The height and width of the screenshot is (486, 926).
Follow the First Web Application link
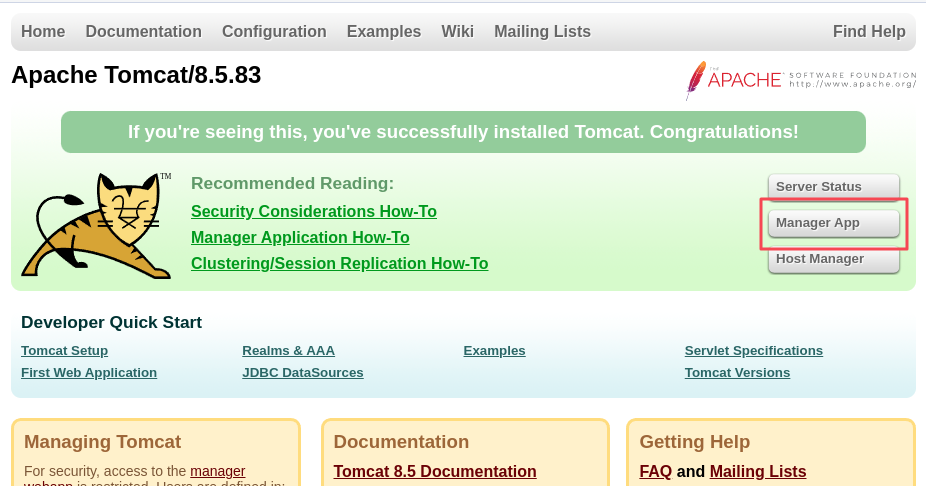pyautogui.click(x=89, y=373)
